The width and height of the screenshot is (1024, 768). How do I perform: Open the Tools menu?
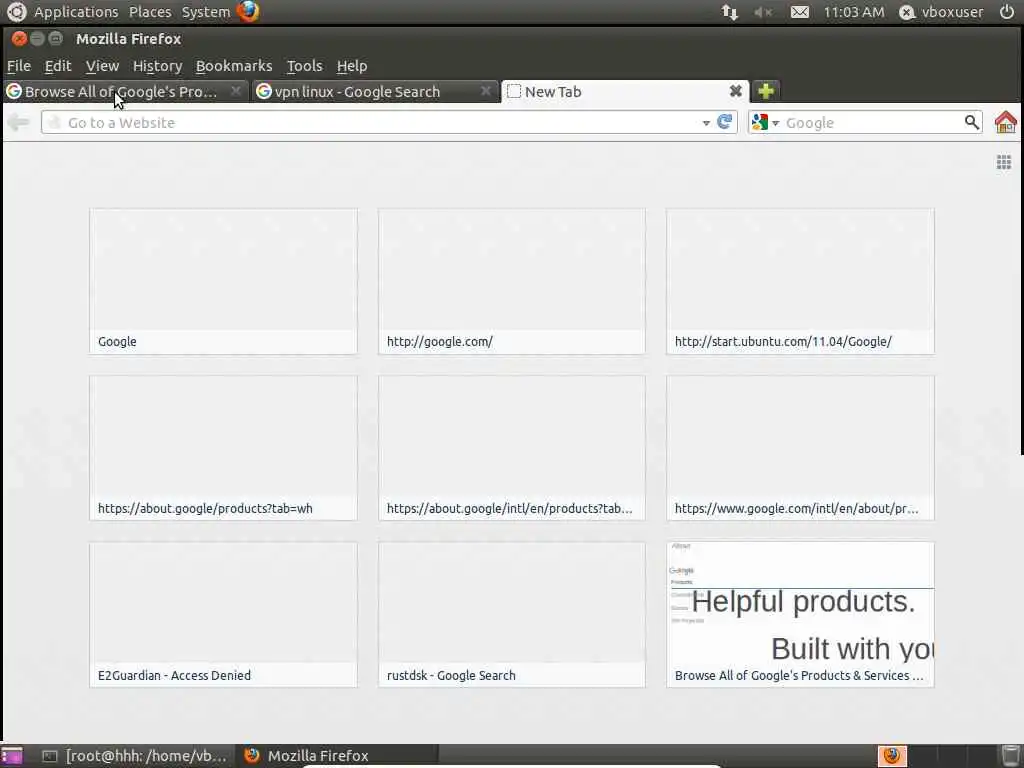tap(304, 66)
